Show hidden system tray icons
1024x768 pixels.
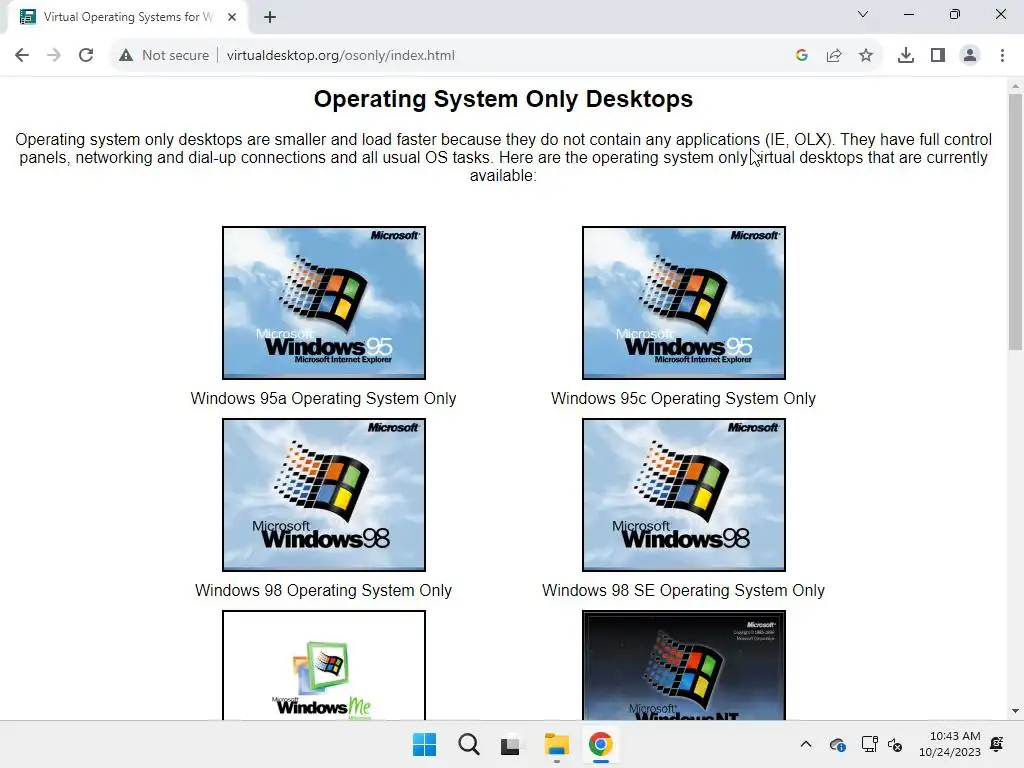(x=806, y=744)
